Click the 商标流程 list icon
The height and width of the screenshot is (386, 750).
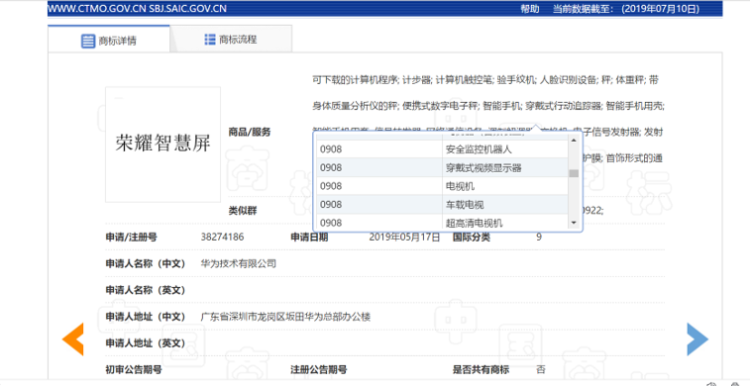pos(210,39)
